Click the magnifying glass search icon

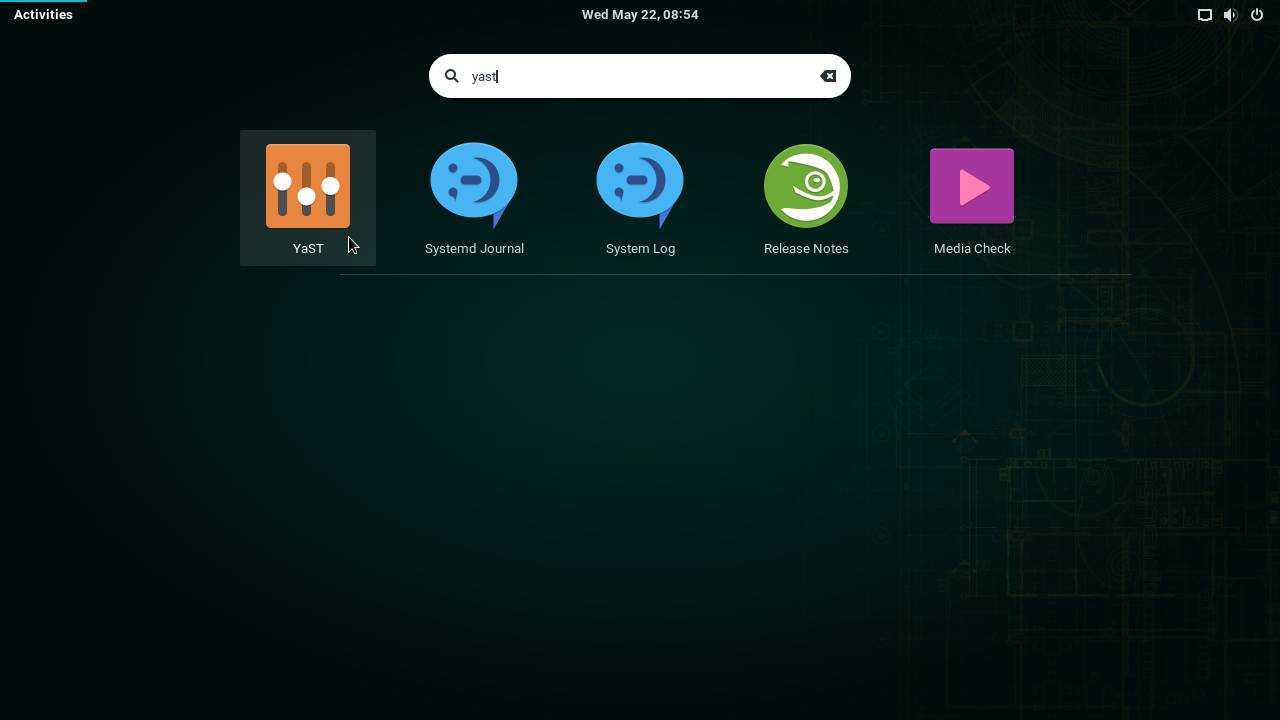pyautogui.click(x=452, y=76)
